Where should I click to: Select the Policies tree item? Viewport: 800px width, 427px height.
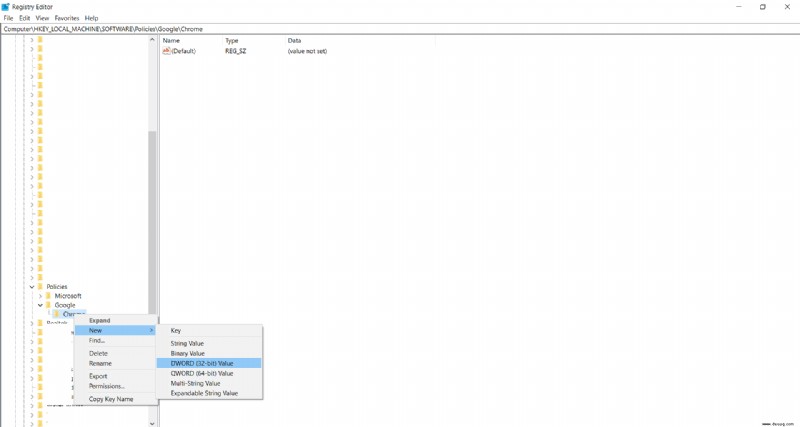click(x=57, y=287)
